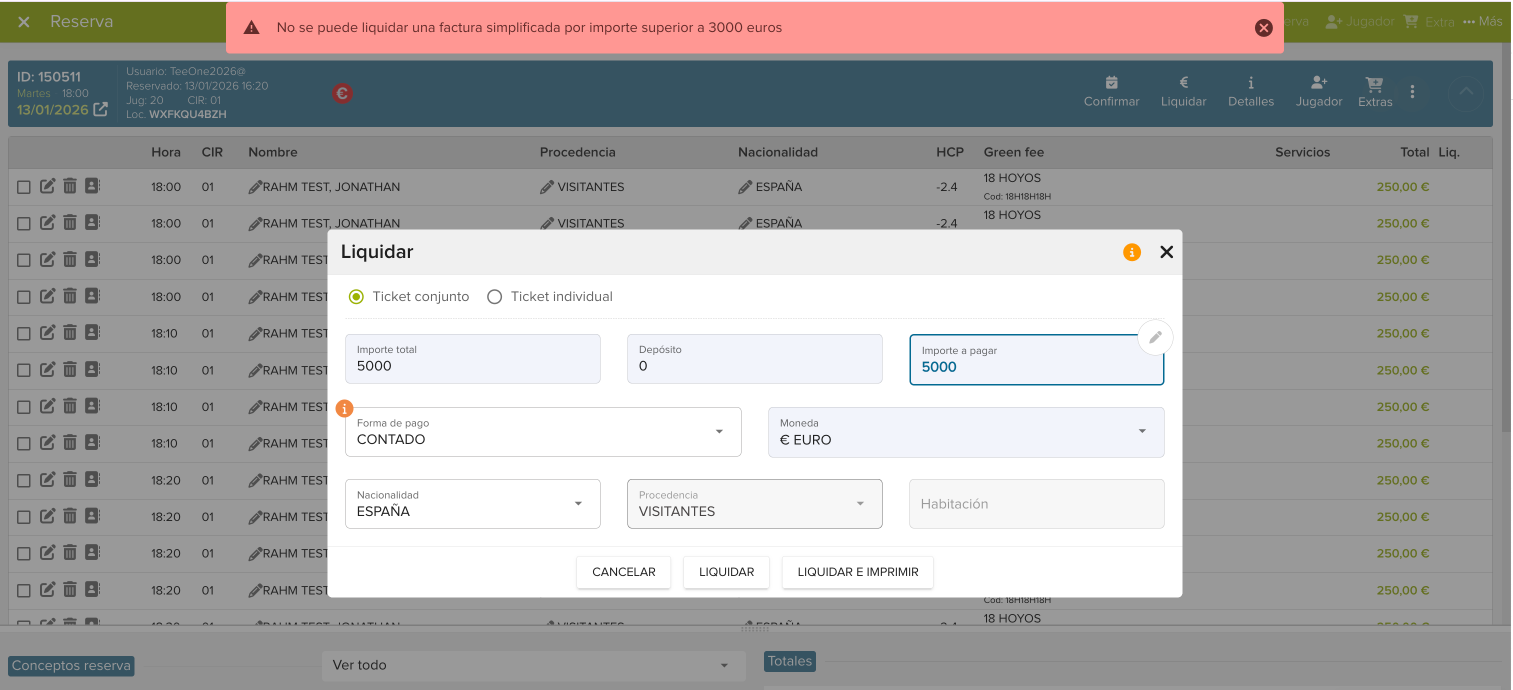Image resolution: width=1513 pixels, height=690 pixels.
Task: Open the Ver todo filter dropdown
Action: [x=533, y=665]
